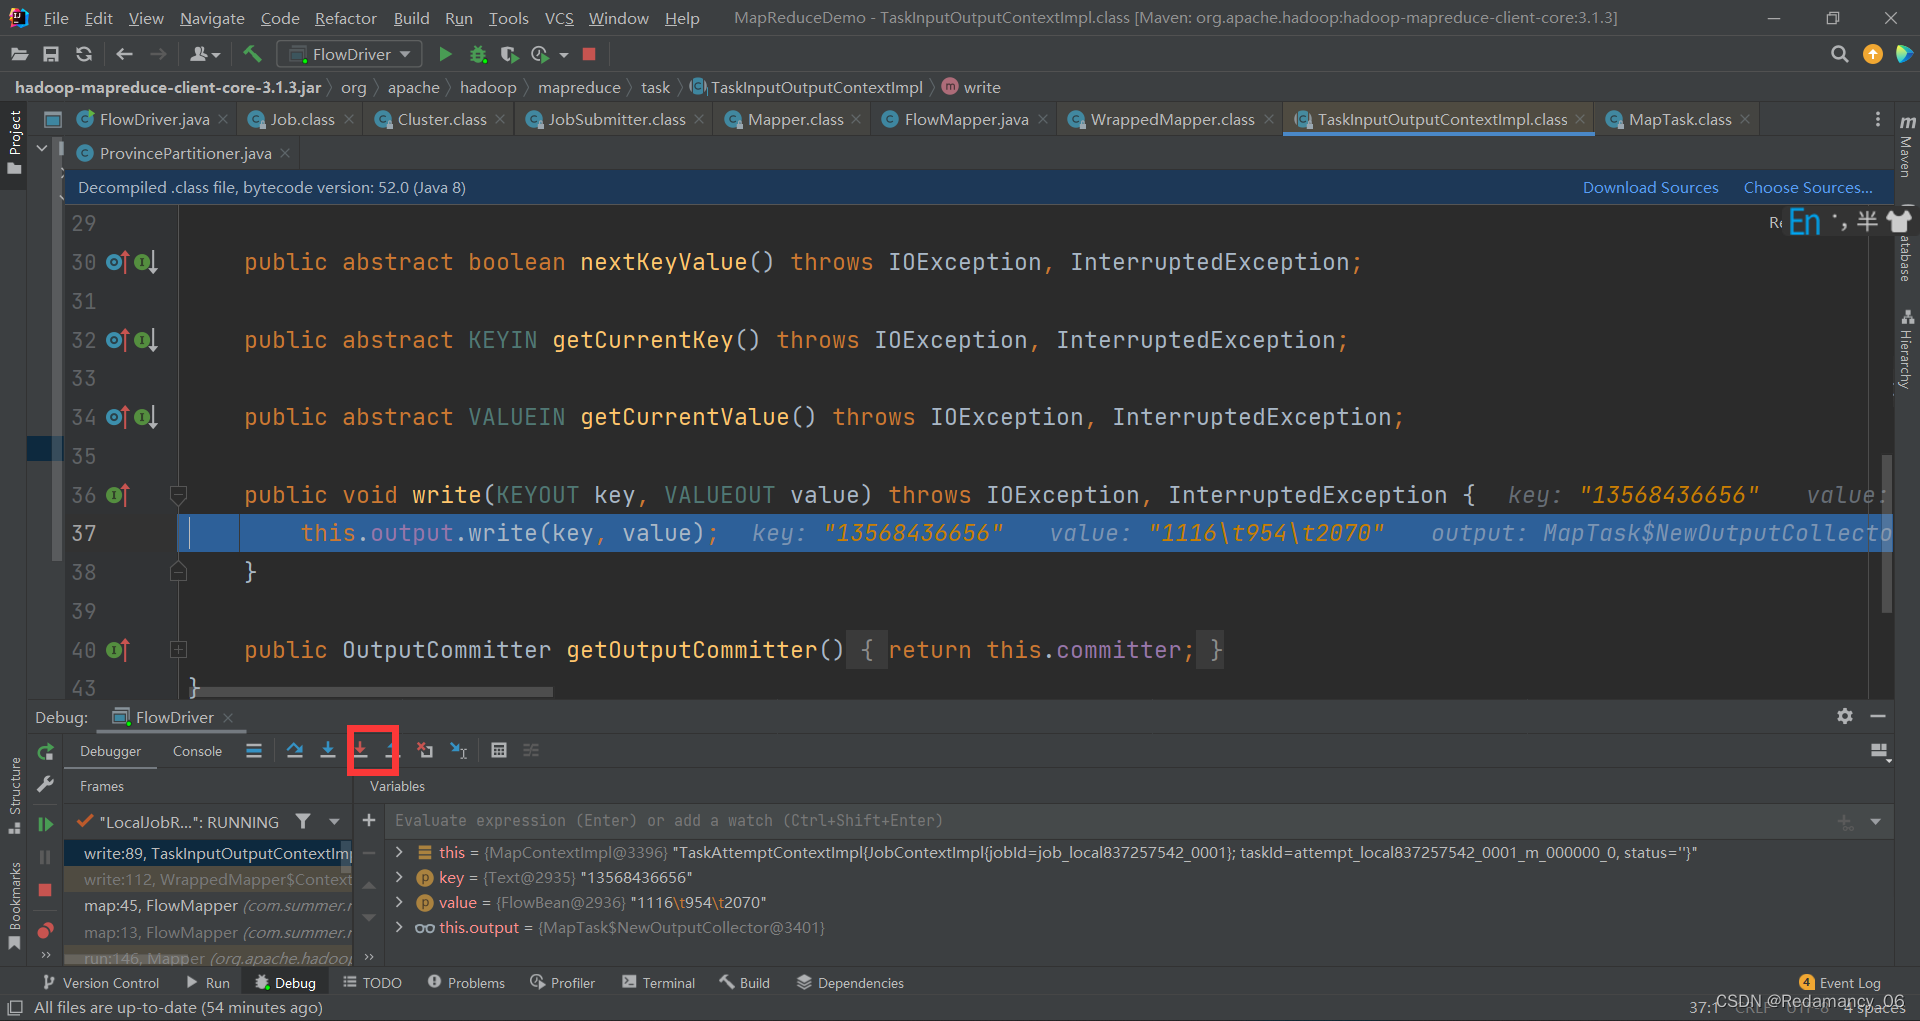Toggle the Version Control tool window
This screenshot has width=1920, height=1021.
click(x=100, y=983)
